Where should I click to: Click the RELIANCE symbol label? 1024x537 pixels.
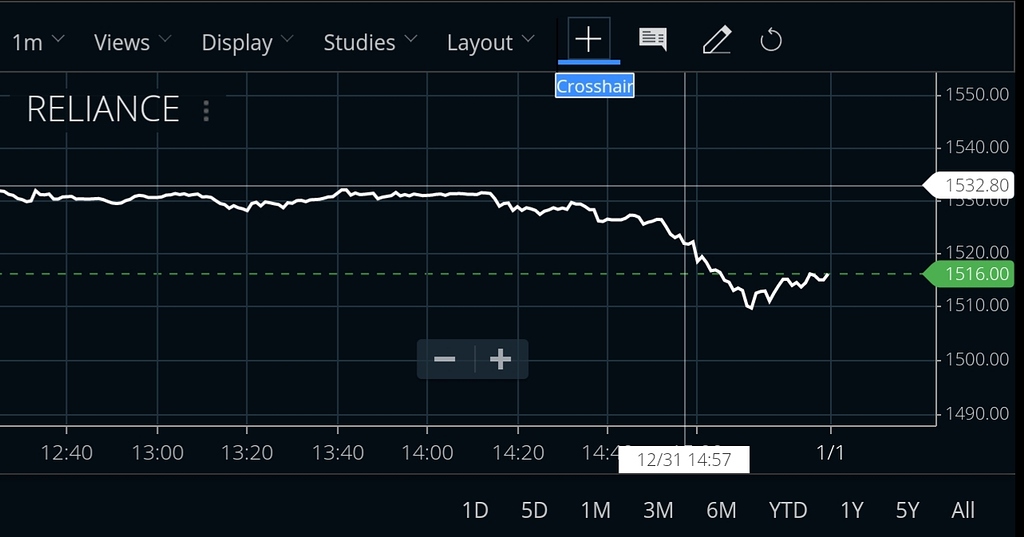point(103,109)
